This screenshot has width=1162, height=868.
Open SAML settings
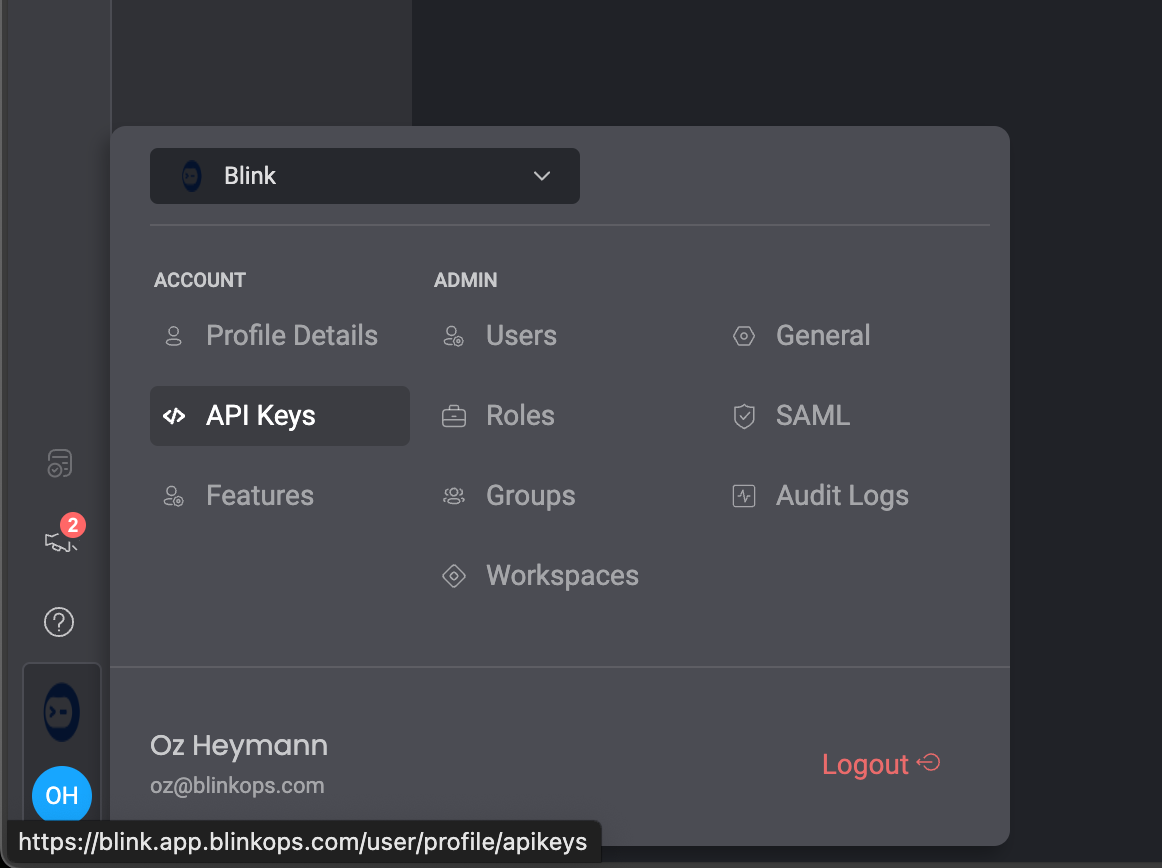[812, 415]
